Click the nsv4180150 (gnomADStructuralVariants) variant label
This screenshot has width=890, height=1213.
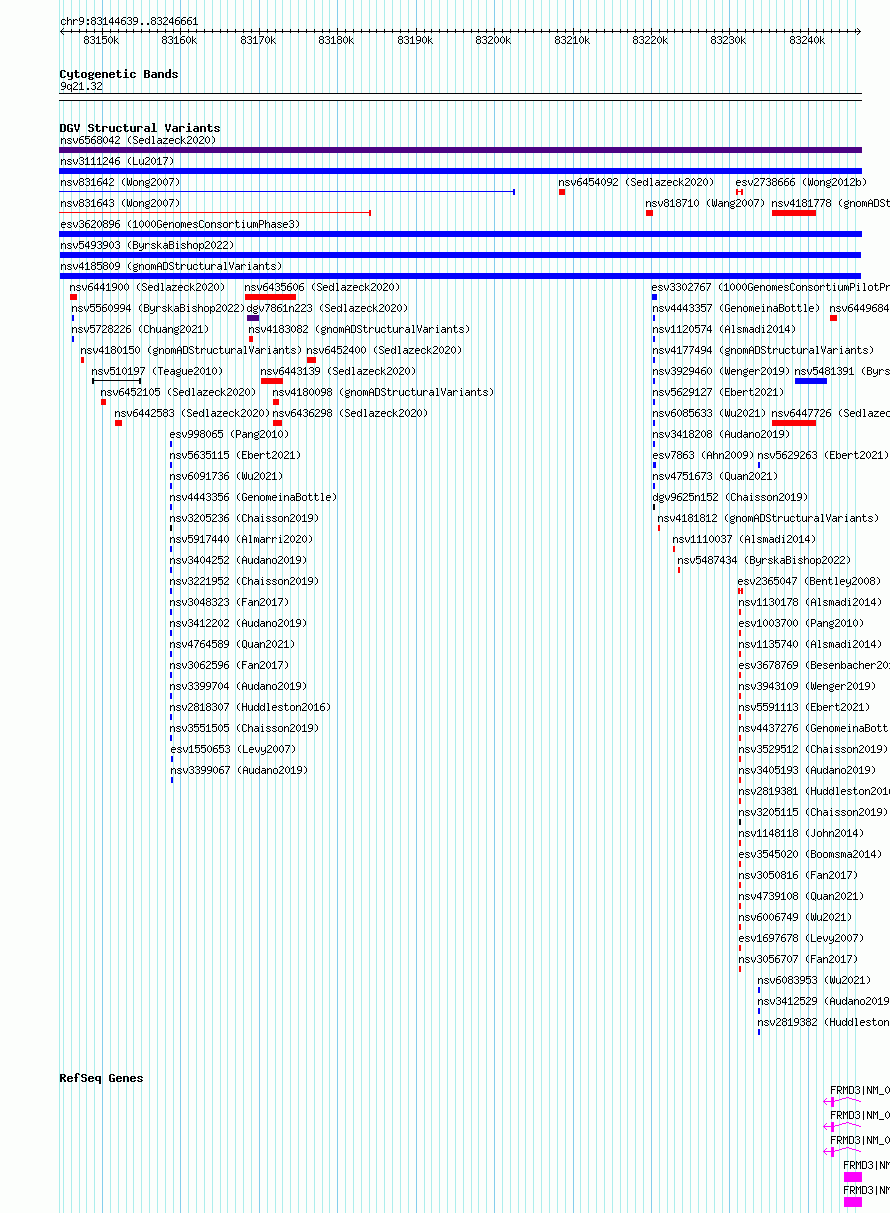coord(191,351)
